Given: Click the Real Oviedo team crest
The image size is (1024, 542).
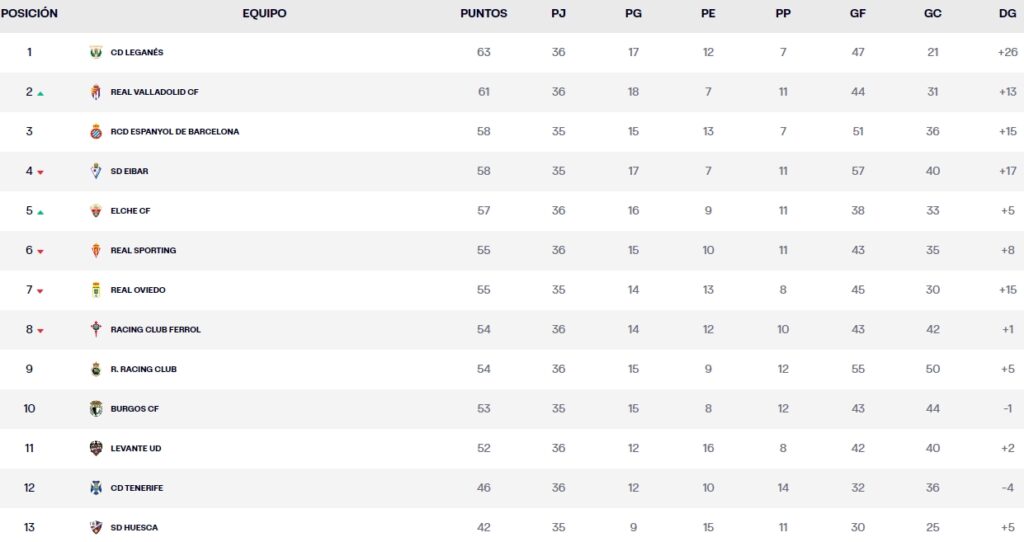Looking at the screenshot, I should point(96,290).
